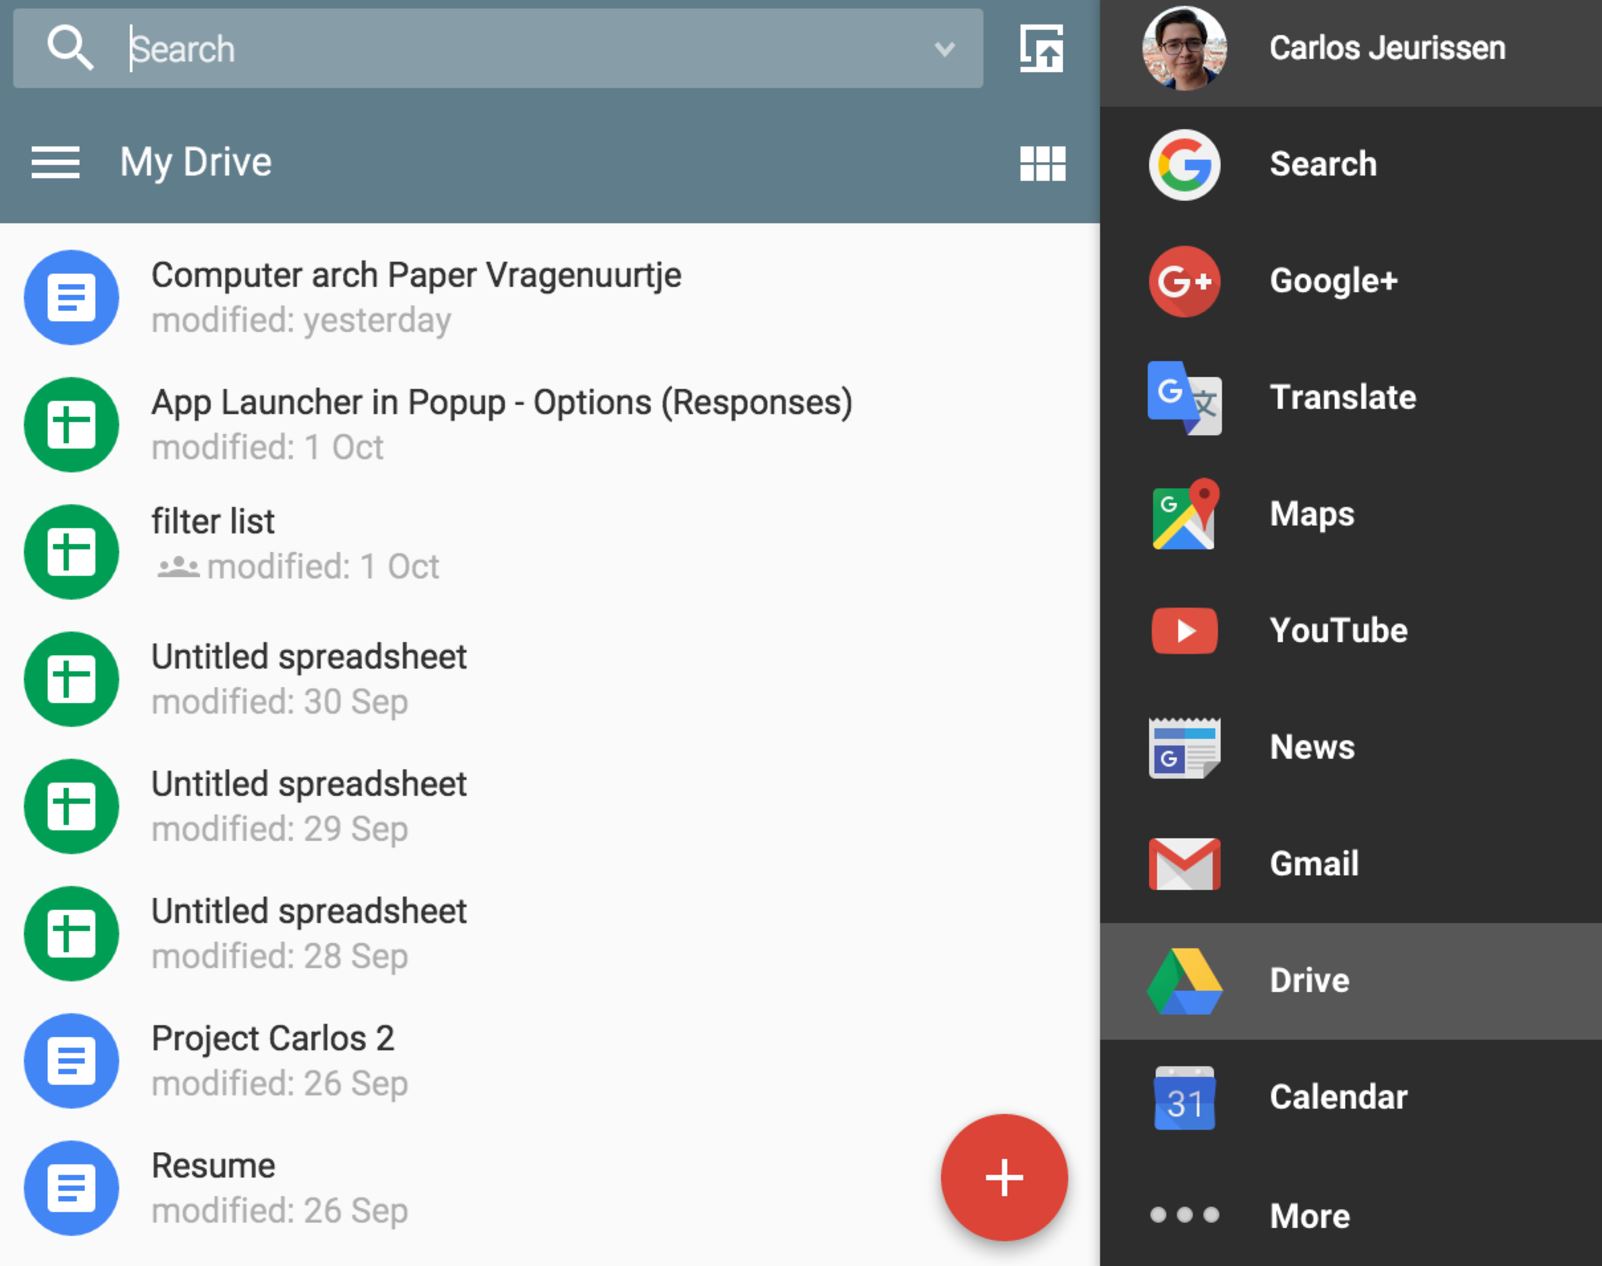The image size is (1602, 1266).
Task: Open the YouTube app icon
Action: 1184,631
